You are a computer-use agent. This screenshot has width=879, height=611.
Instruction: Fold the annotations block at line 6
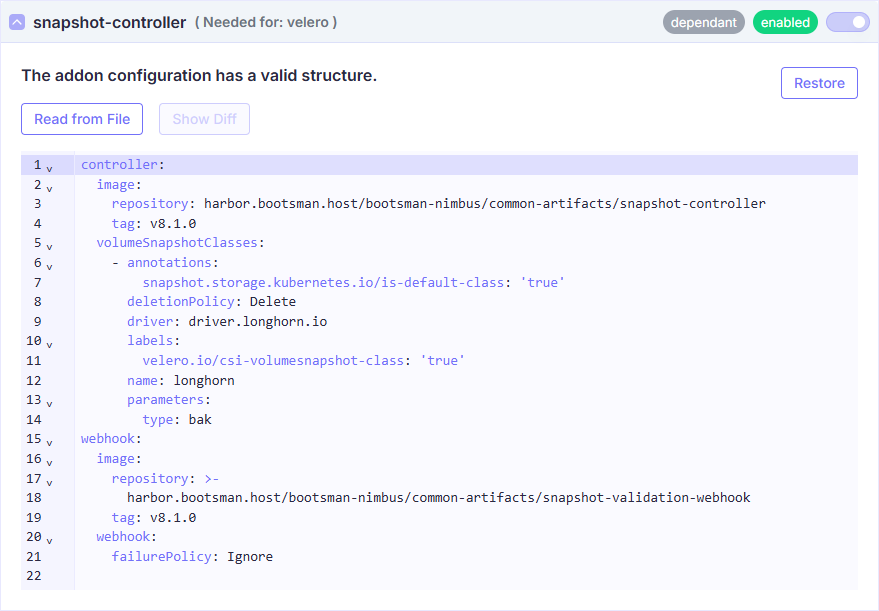coord(50,265)
